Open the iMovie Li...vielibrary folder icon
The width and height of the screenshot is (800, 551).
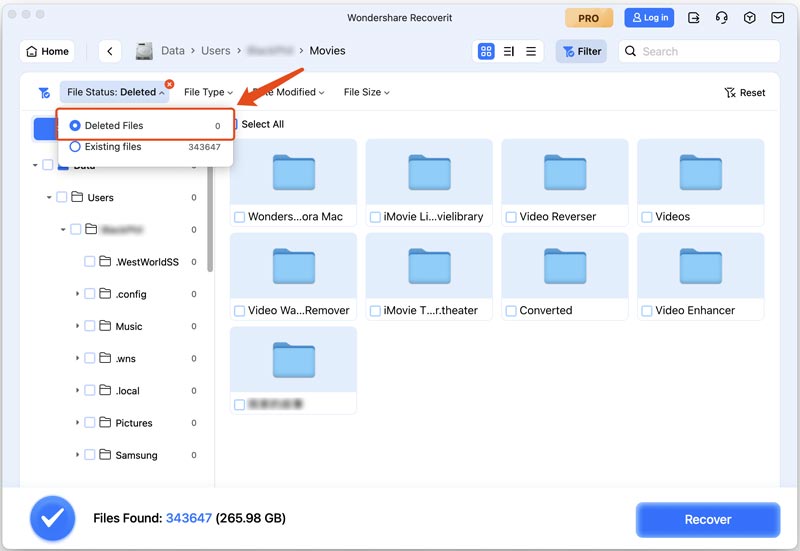pyautogui.click(x=430, y=172)
